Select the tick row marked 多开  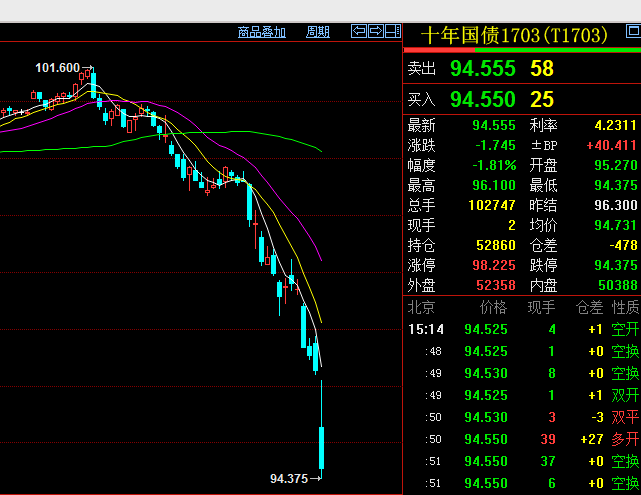coord(522,439)
